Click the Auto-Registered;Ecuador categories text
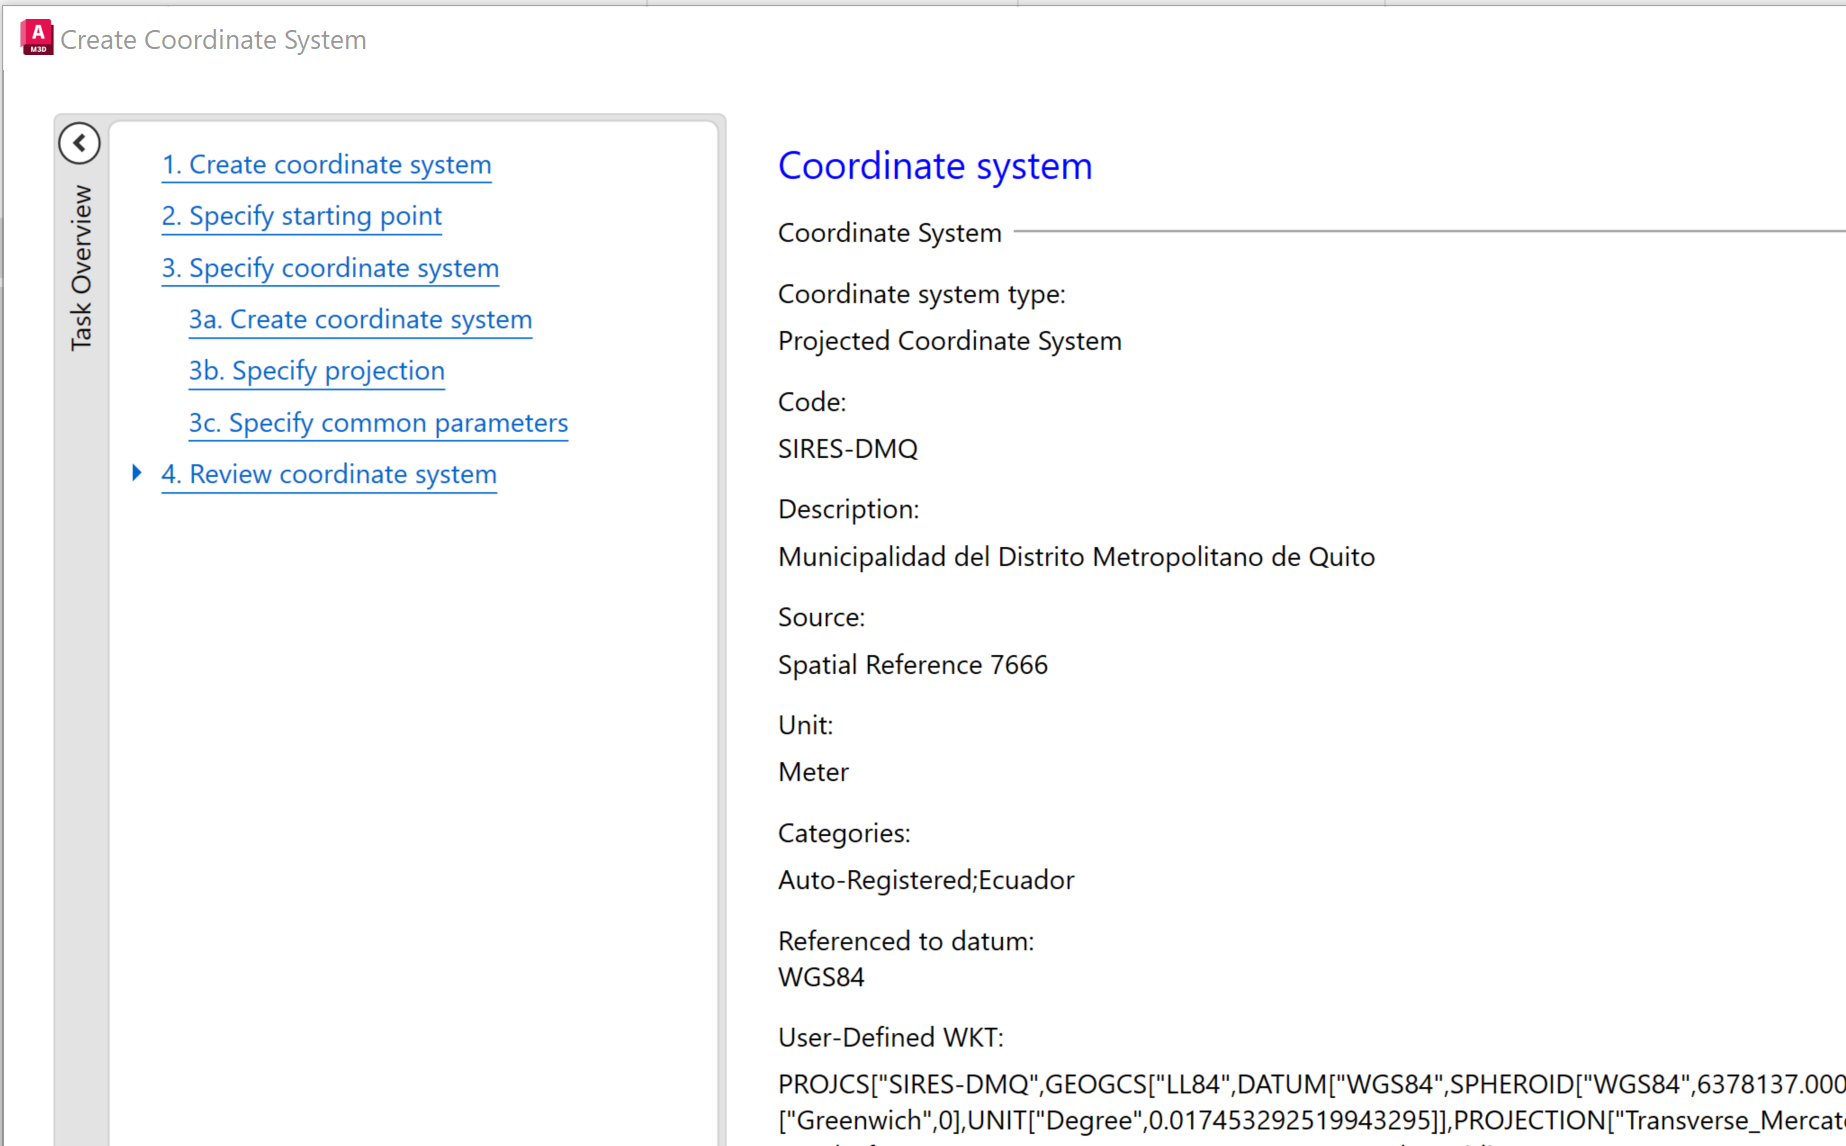 pos(926,880)
